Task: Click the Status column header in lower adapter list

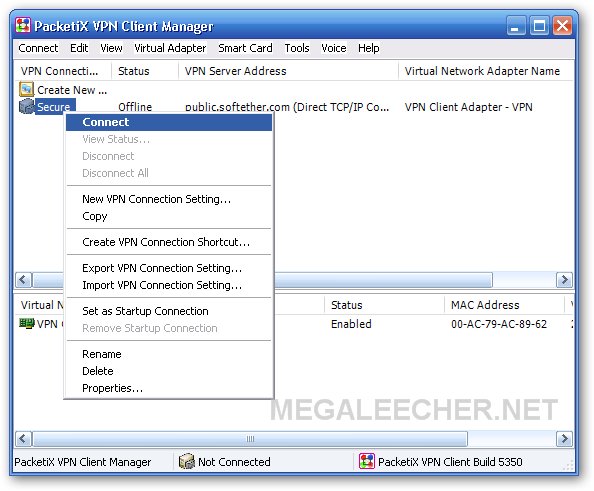Action: point(384,305)
